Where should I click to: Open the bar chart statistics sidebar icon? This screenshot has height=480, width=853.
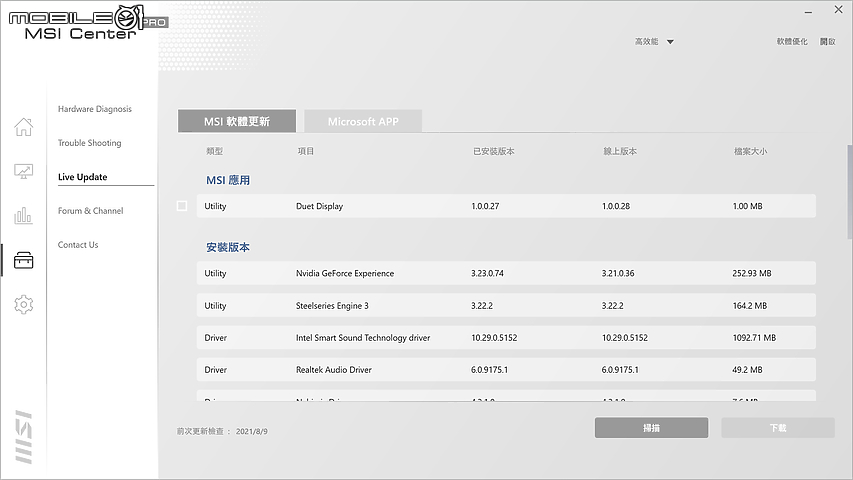coord(23,216)
